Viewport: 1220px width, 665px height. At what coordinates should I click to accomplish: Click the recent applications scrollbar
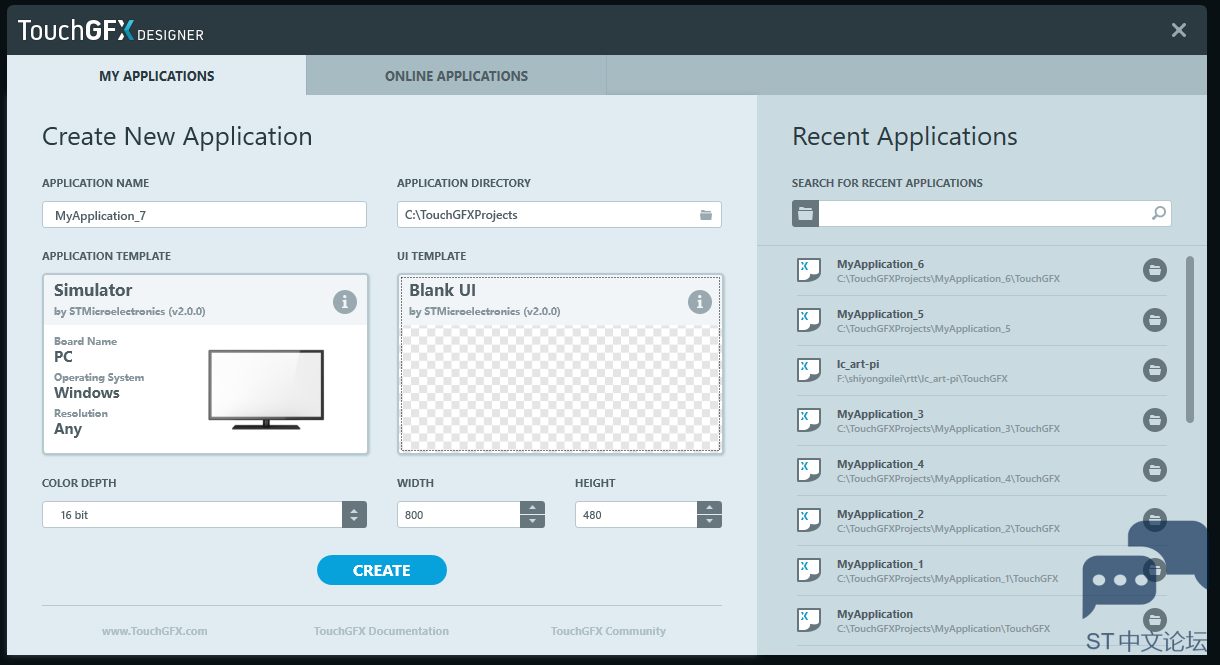pos(1189,339)
